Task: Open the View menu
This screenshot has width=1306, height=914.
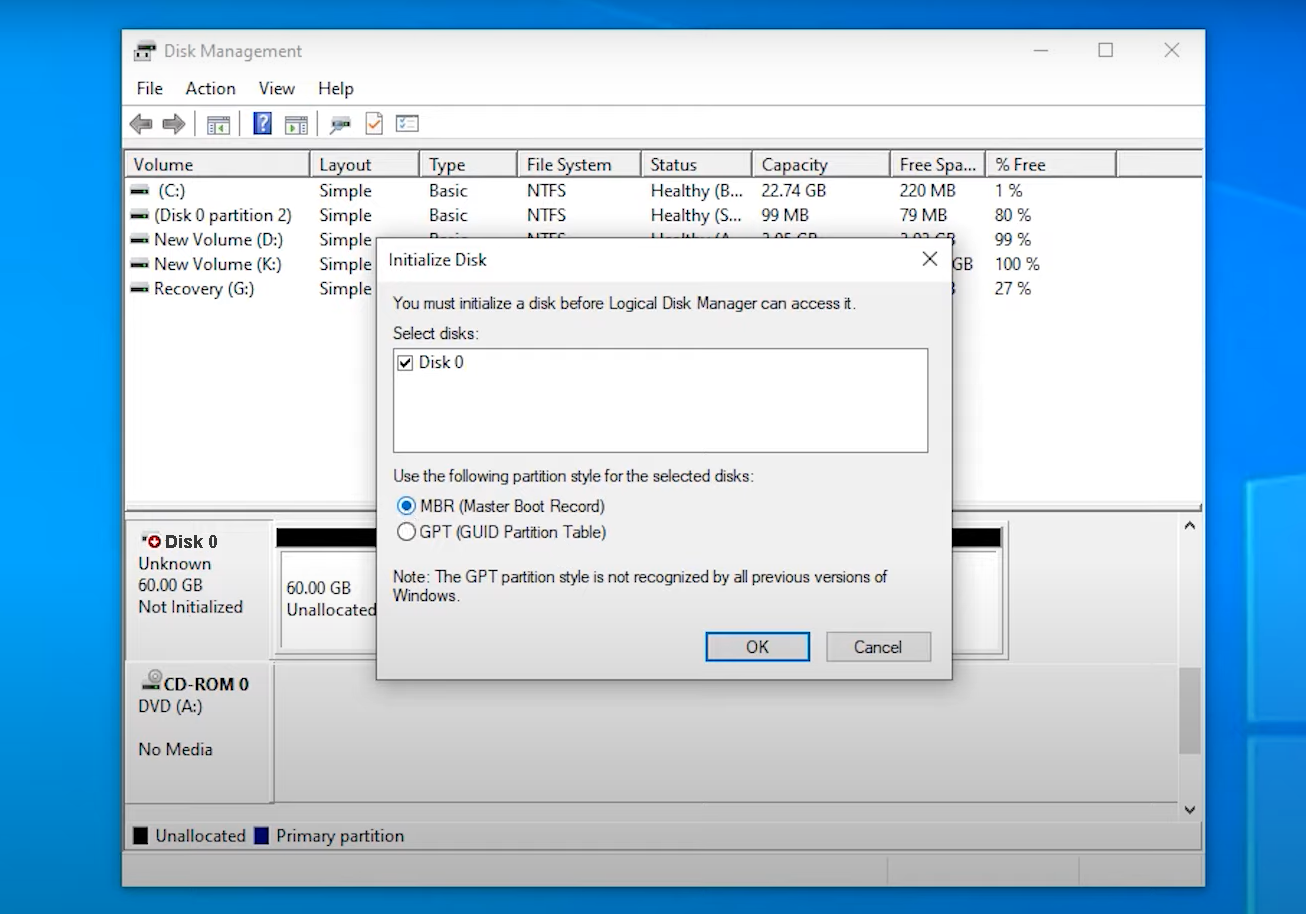Action: (276, 88)
